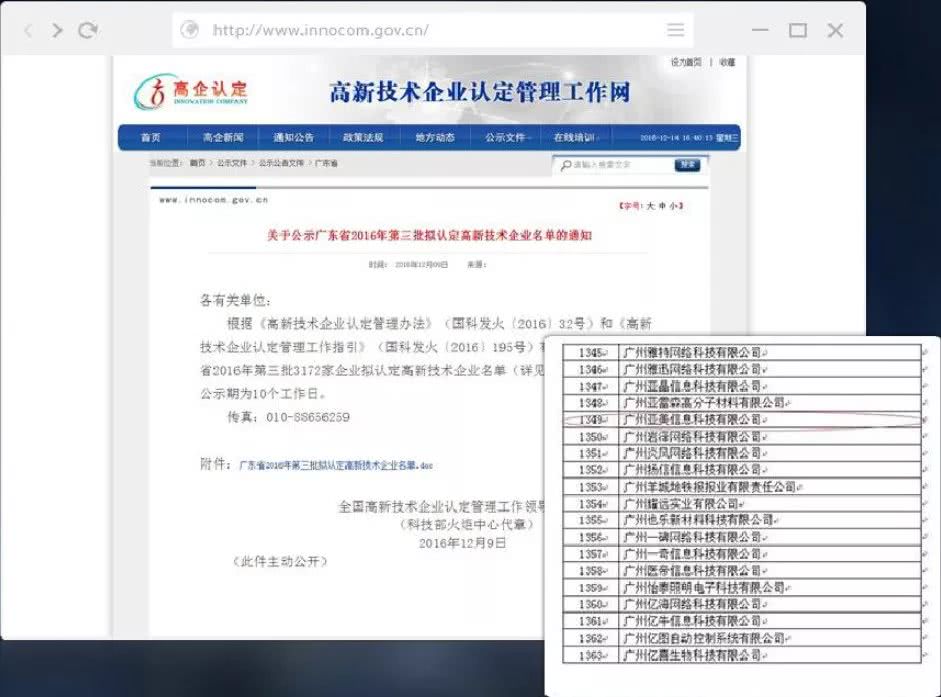
Task: Click row number 1347 in the table
Action: tap(591, 387)
